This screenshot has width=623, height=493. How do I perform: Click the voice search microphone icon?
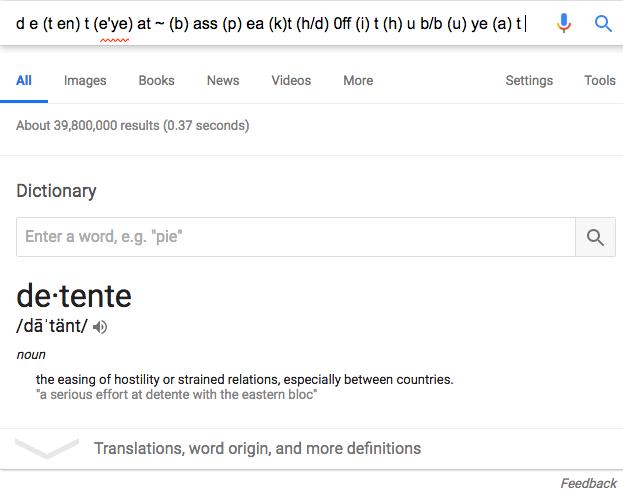(563, 23)
